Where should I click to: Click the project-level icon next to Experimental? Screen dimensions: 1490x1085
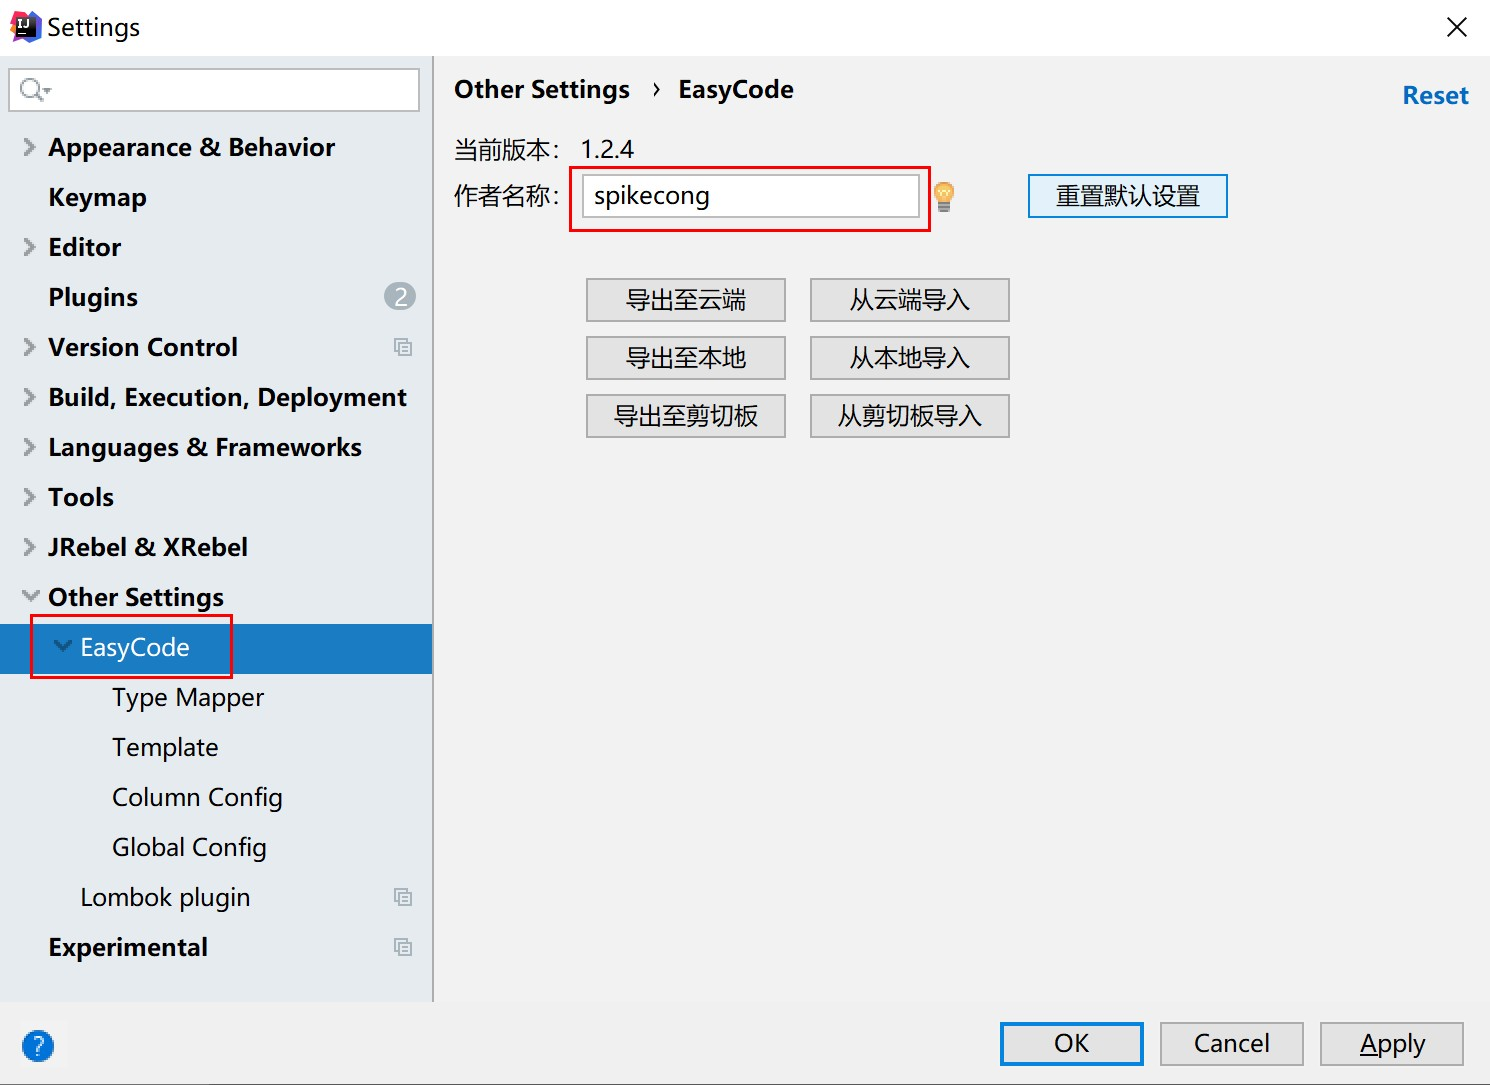pos(403,947)
